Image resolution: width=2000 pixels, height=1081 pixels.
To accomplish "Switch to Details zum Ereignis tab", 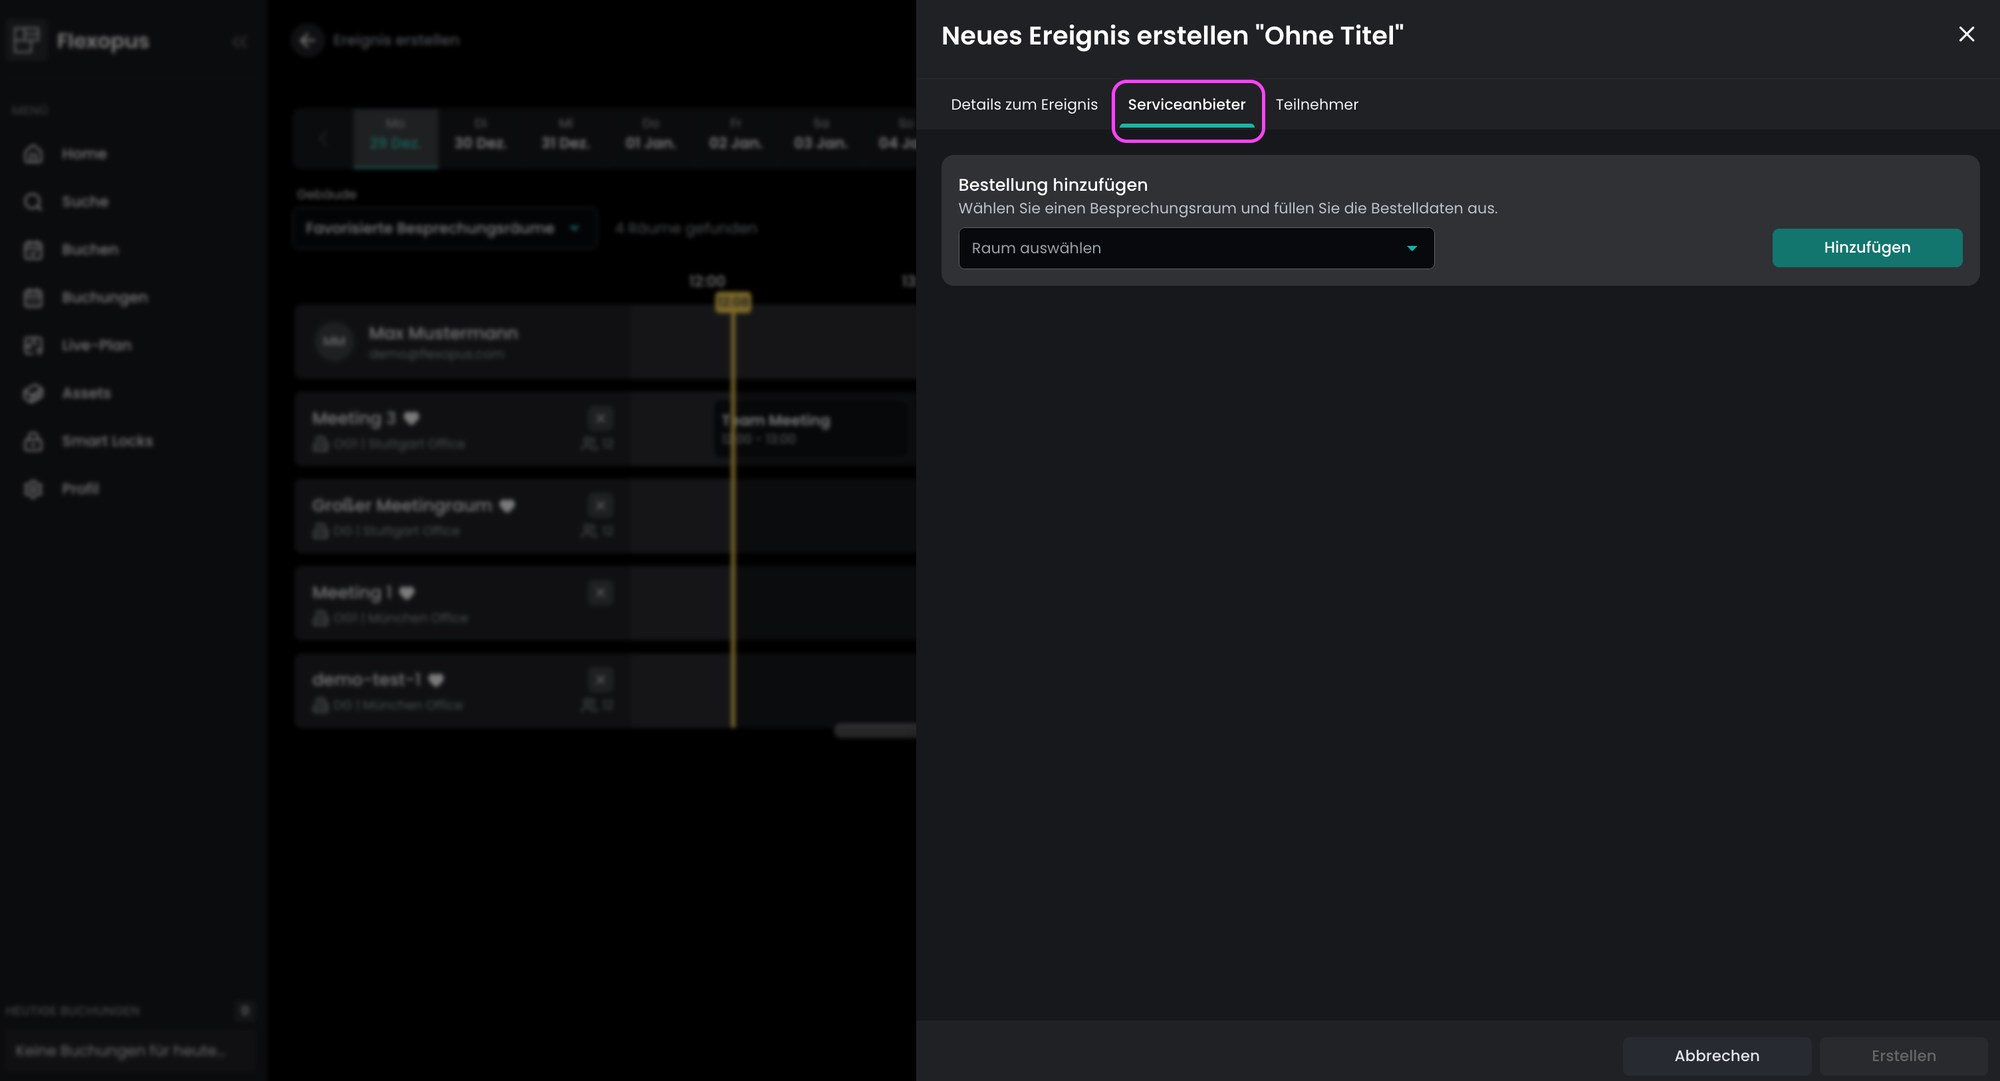I will tap(1024, 105).
